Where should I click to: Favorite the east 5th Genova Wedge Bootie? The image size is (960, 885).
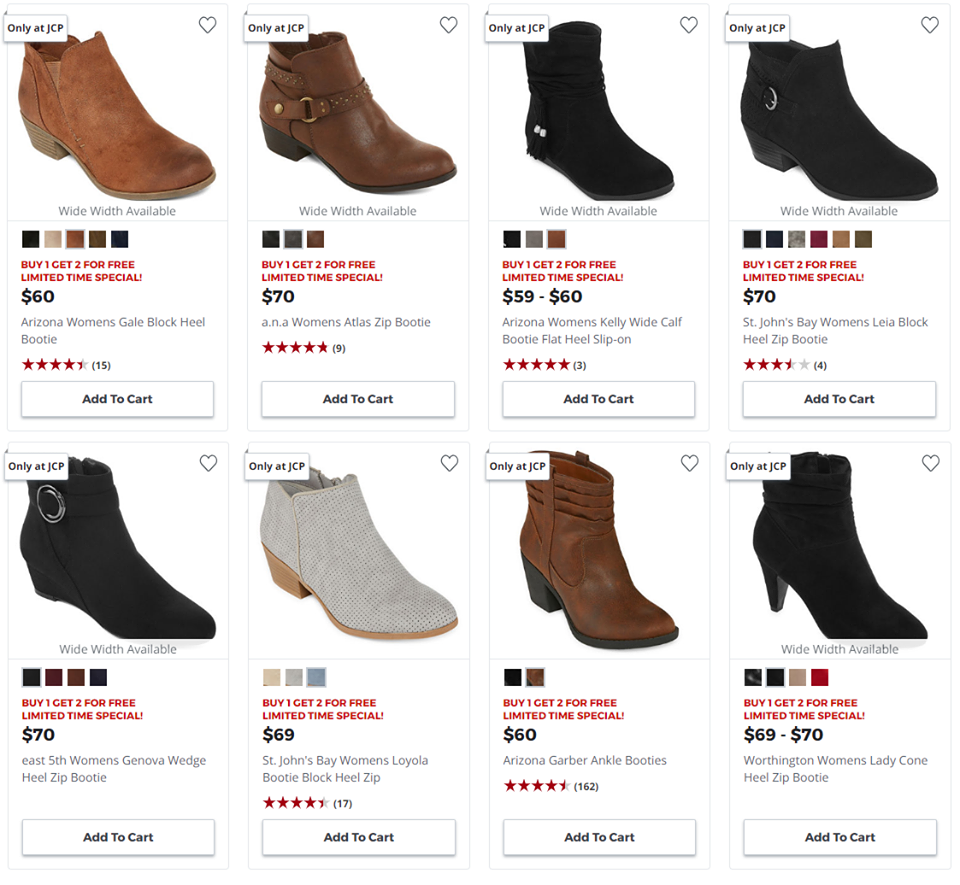tap(208, 463)
